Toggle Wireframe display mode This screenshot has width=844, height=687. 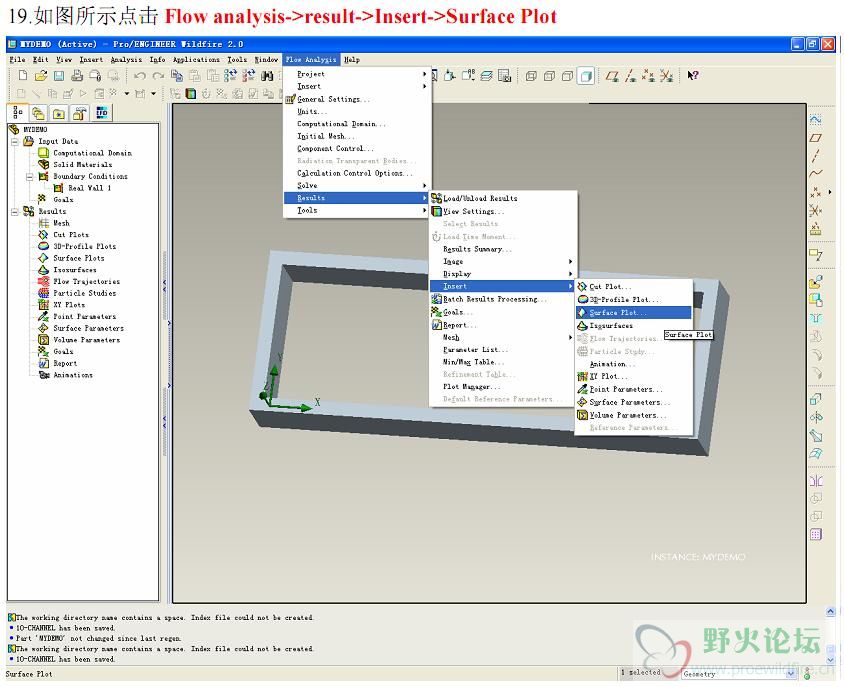[x=531, y=76]
